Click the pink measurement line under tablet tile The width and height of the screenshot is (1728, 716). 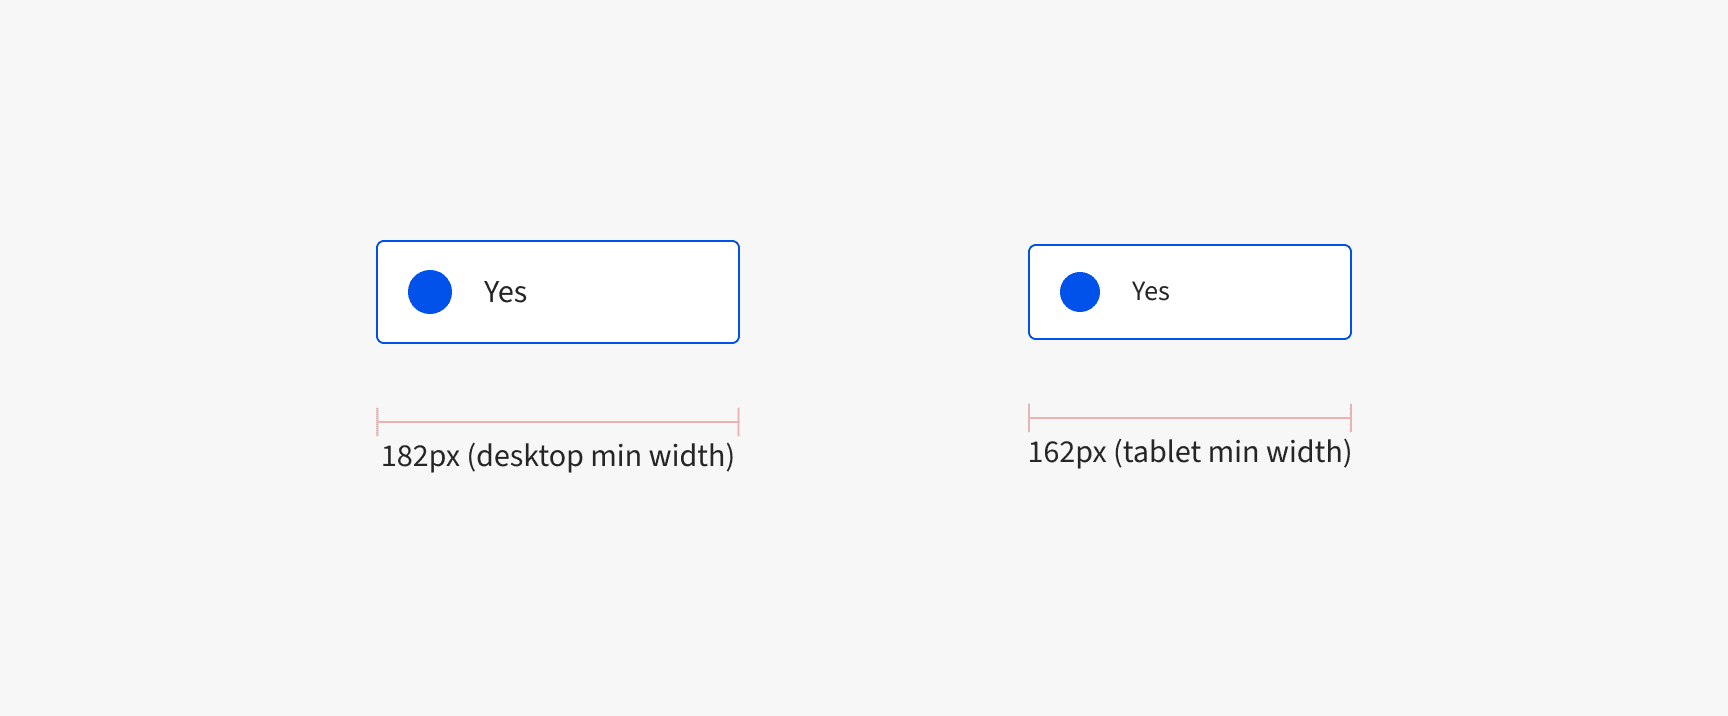click(x=1190, y=418)
